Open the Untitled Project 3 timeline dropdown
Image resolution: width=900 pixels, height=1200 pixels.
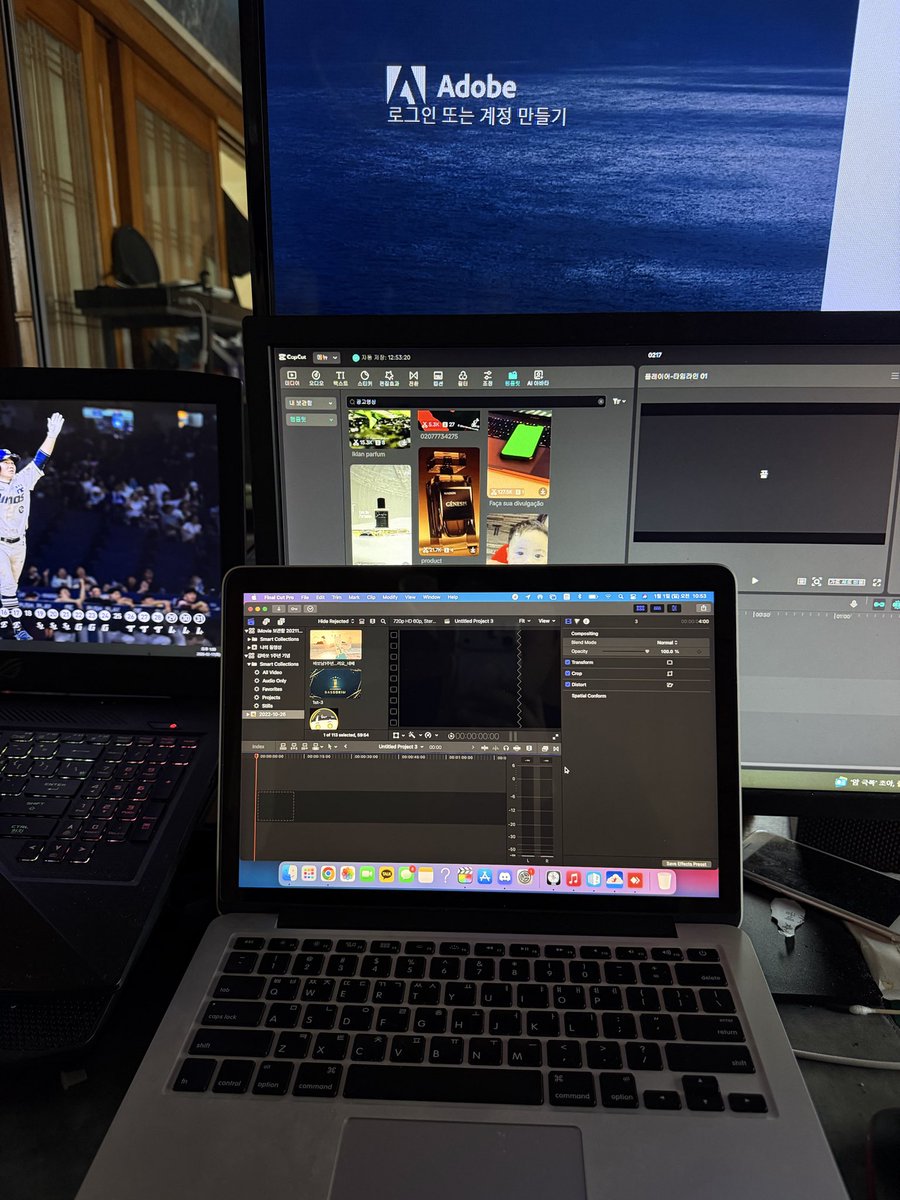tap(400, 747)
